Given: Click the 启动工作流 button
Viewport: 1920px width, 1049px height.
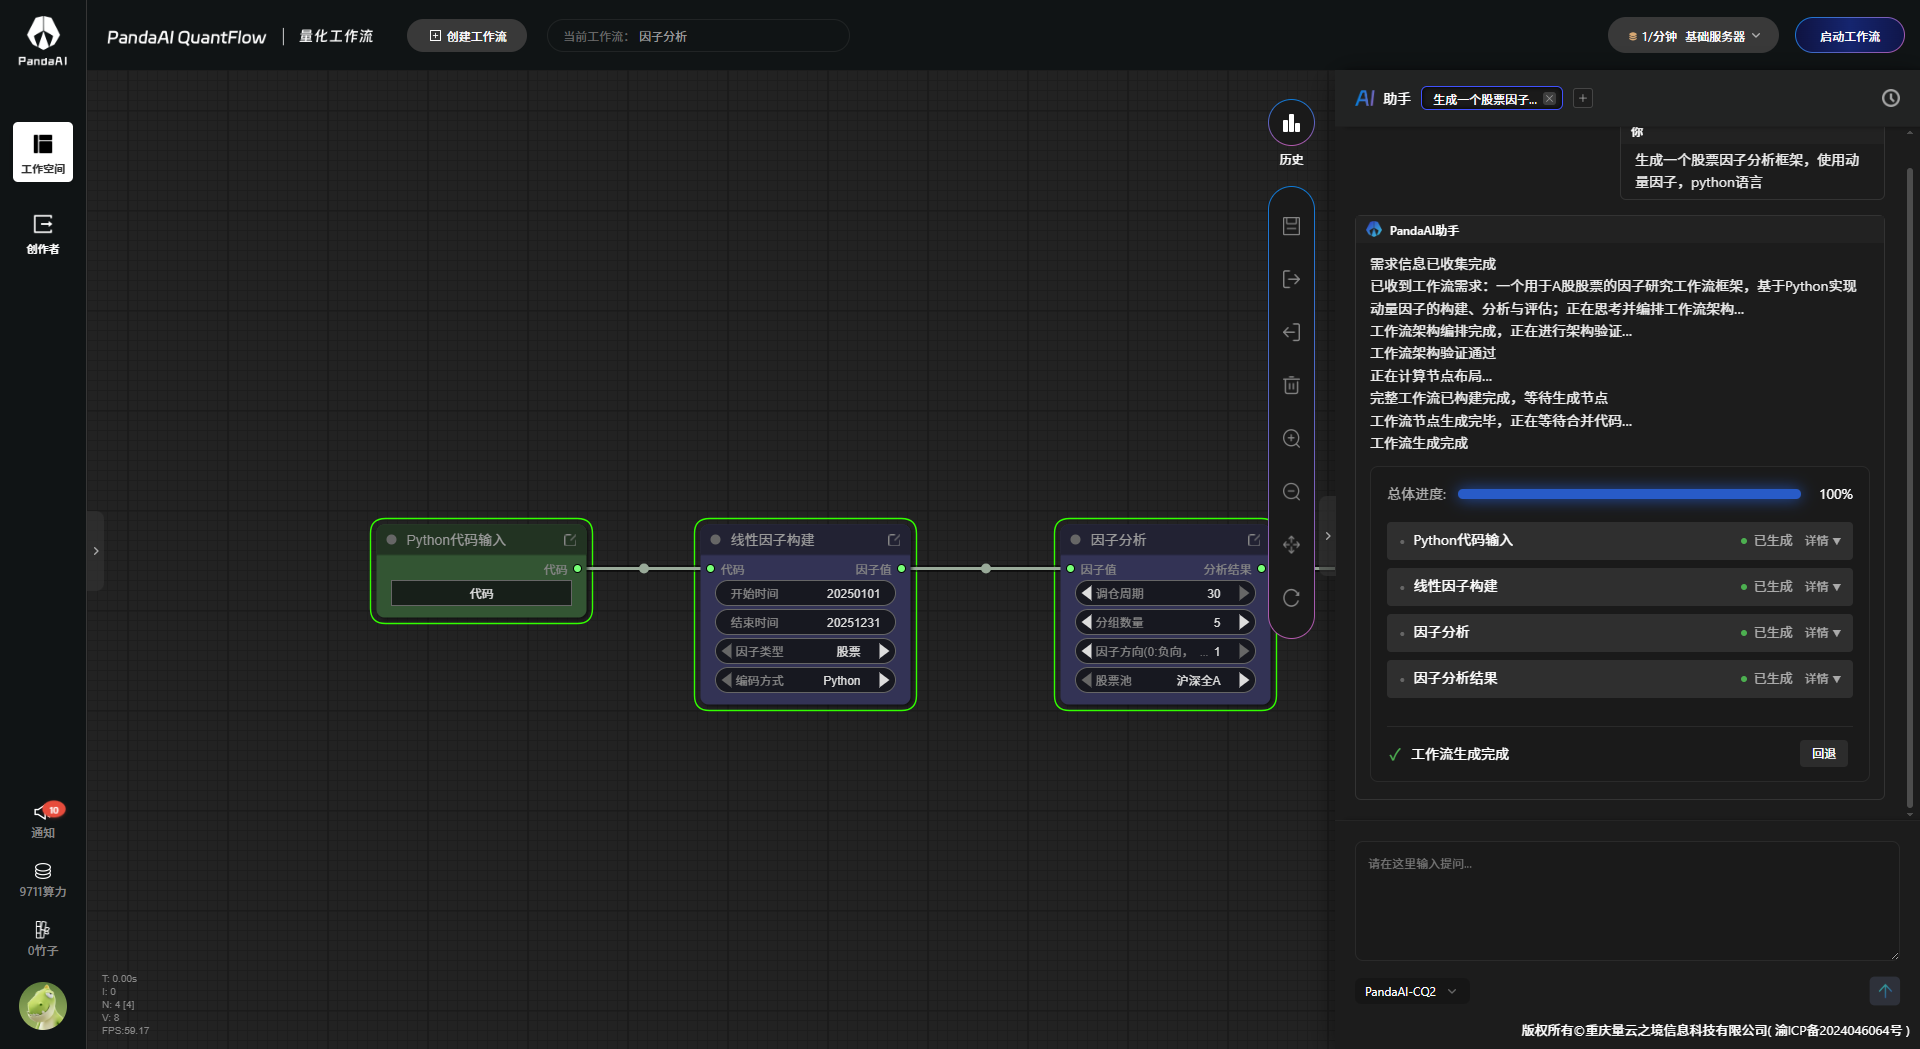Looking at the screenshot, I should coord(1849,36).
